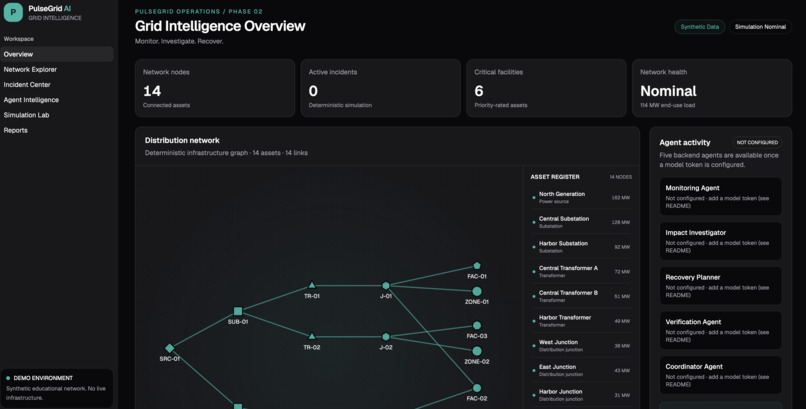Click the Synthetic Data badge
The image size is (806, 409).
point(700,27)
